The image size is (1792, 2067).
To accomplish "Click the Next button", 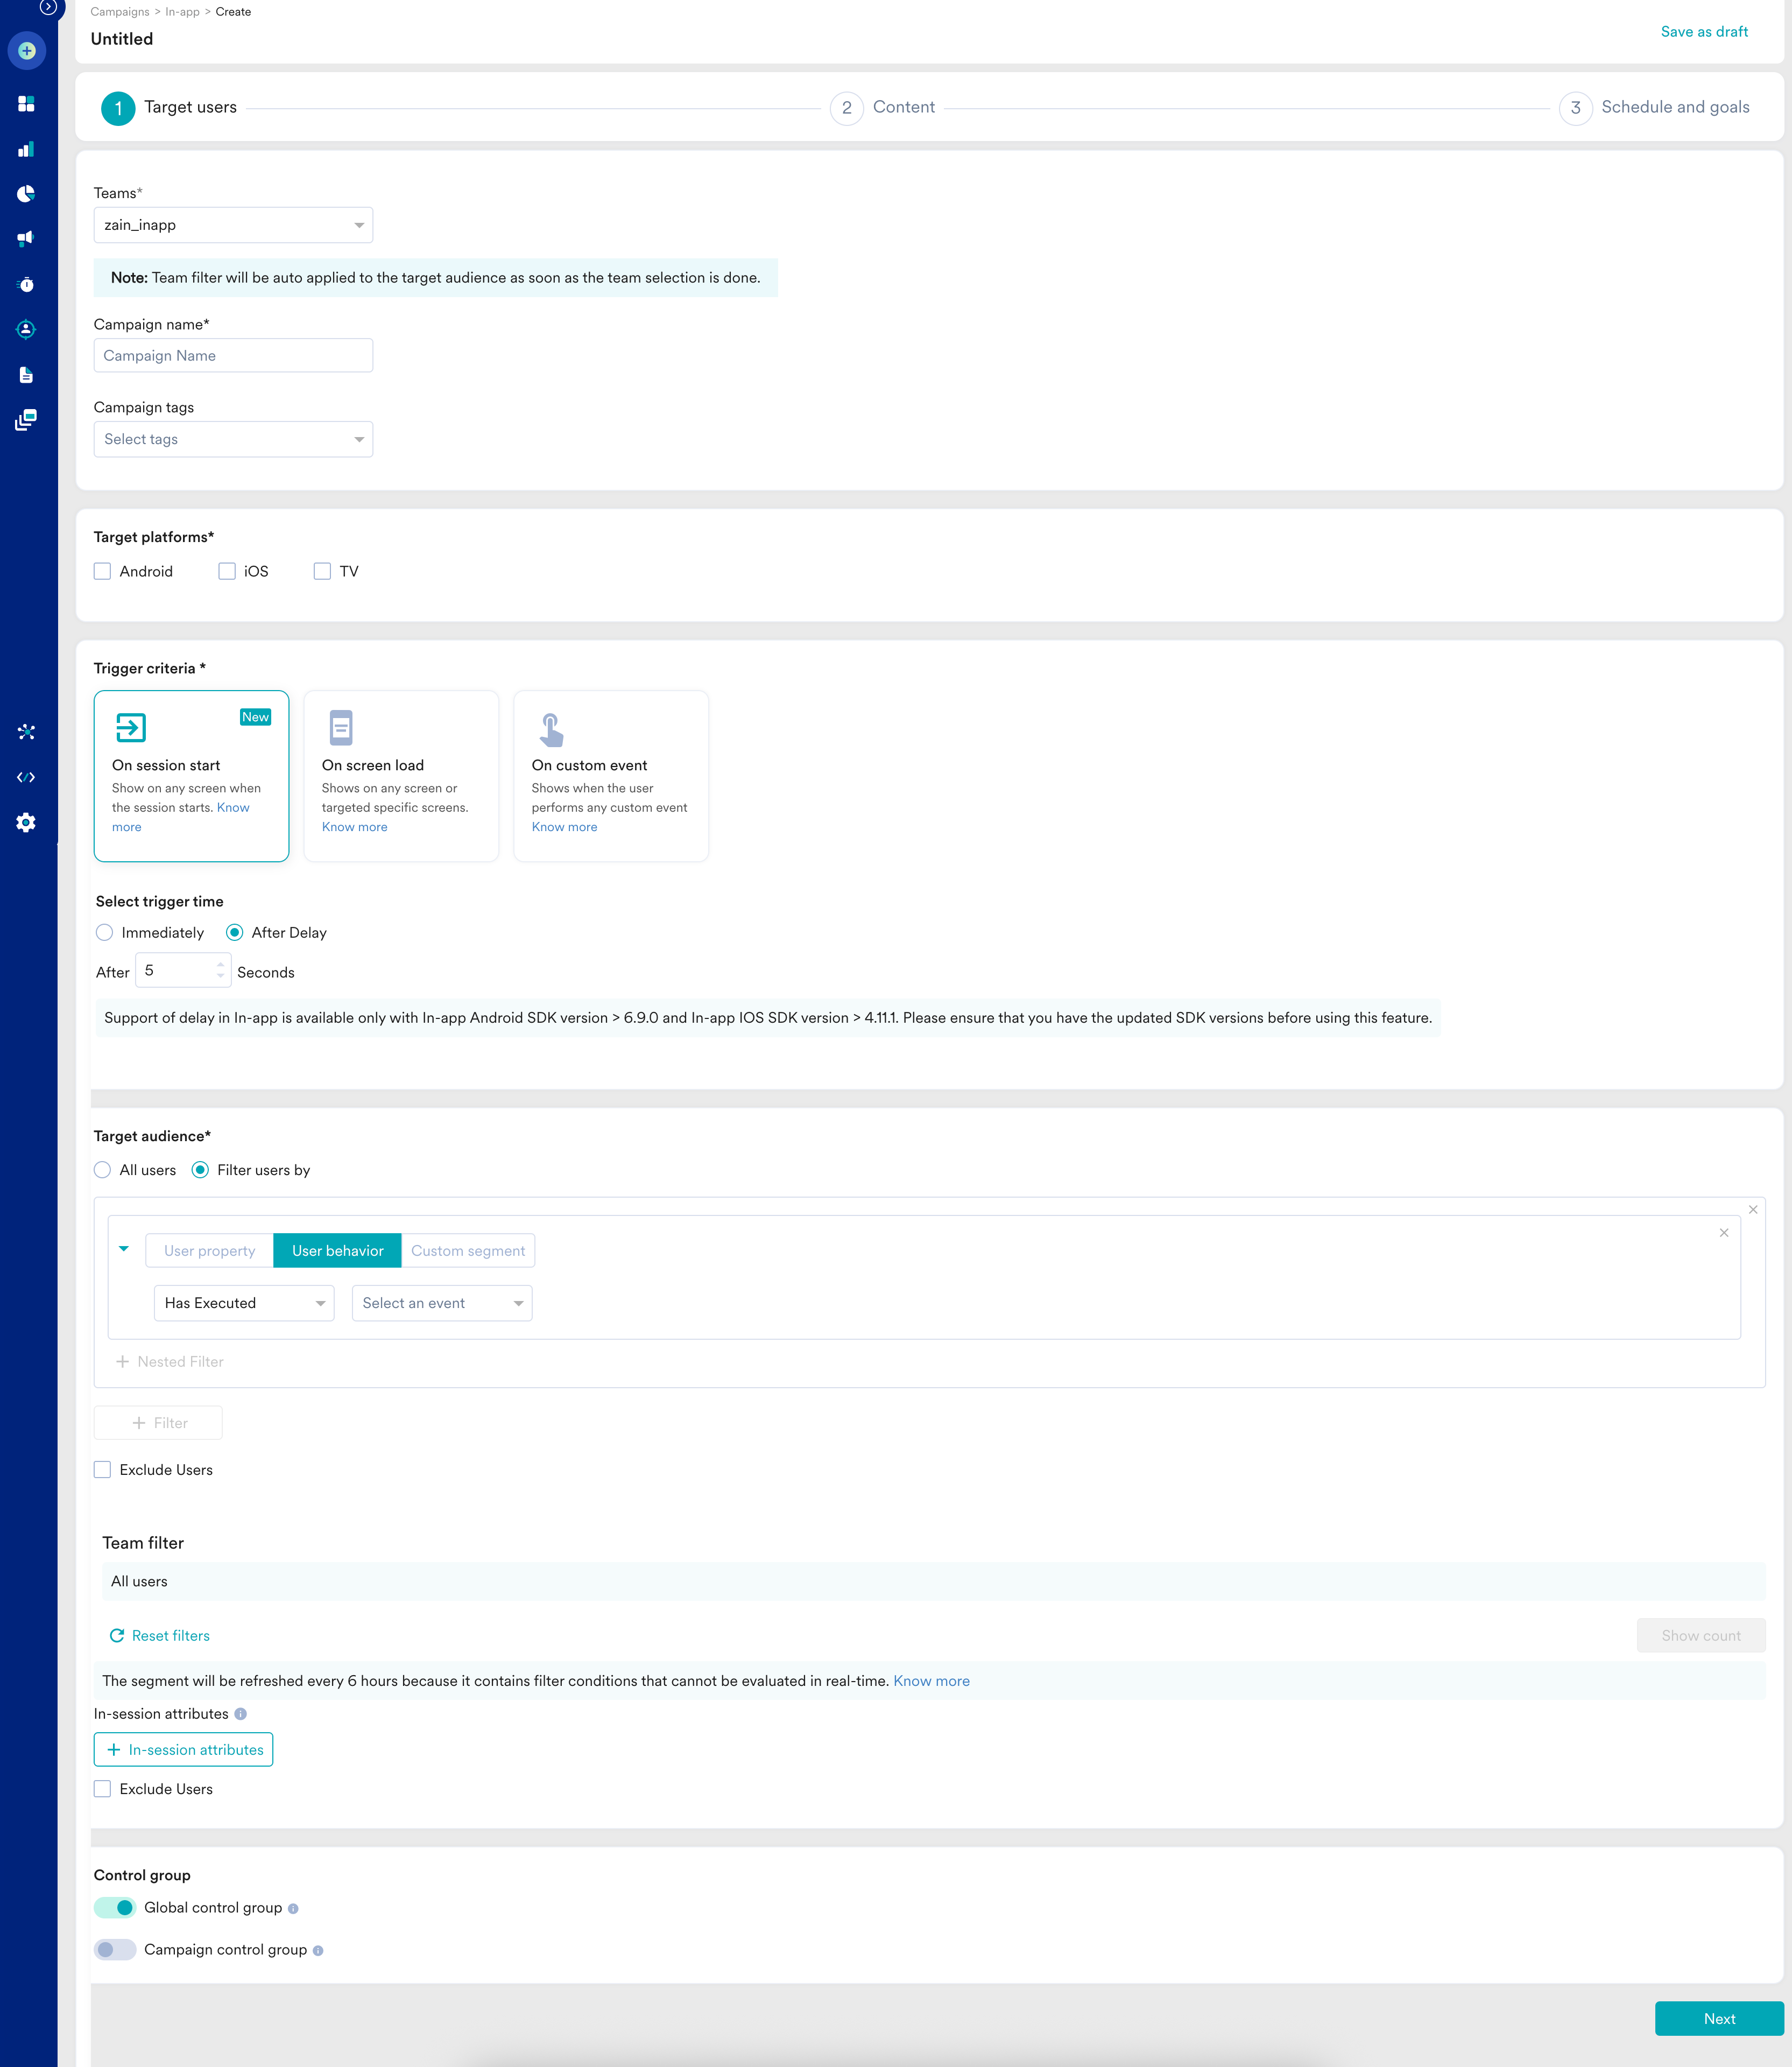I will tap(1718, 2018).
